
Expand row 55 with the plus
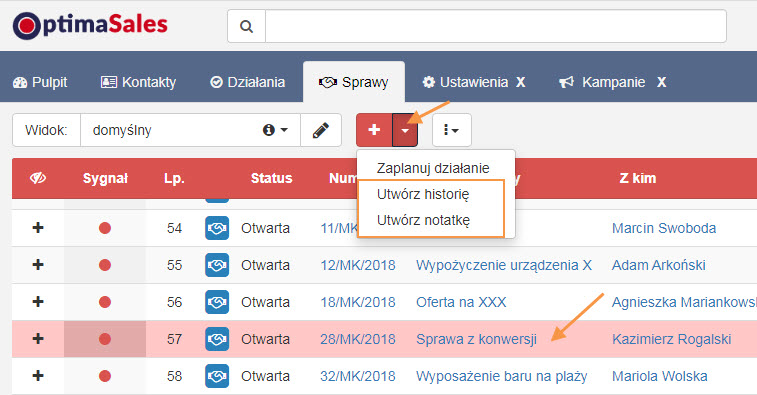click(x=38, y=265)
